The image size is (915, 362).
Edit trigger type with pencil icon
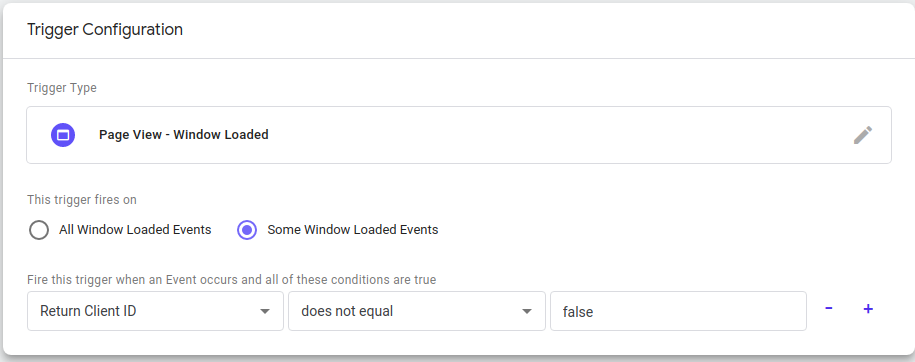click(862, 135)
